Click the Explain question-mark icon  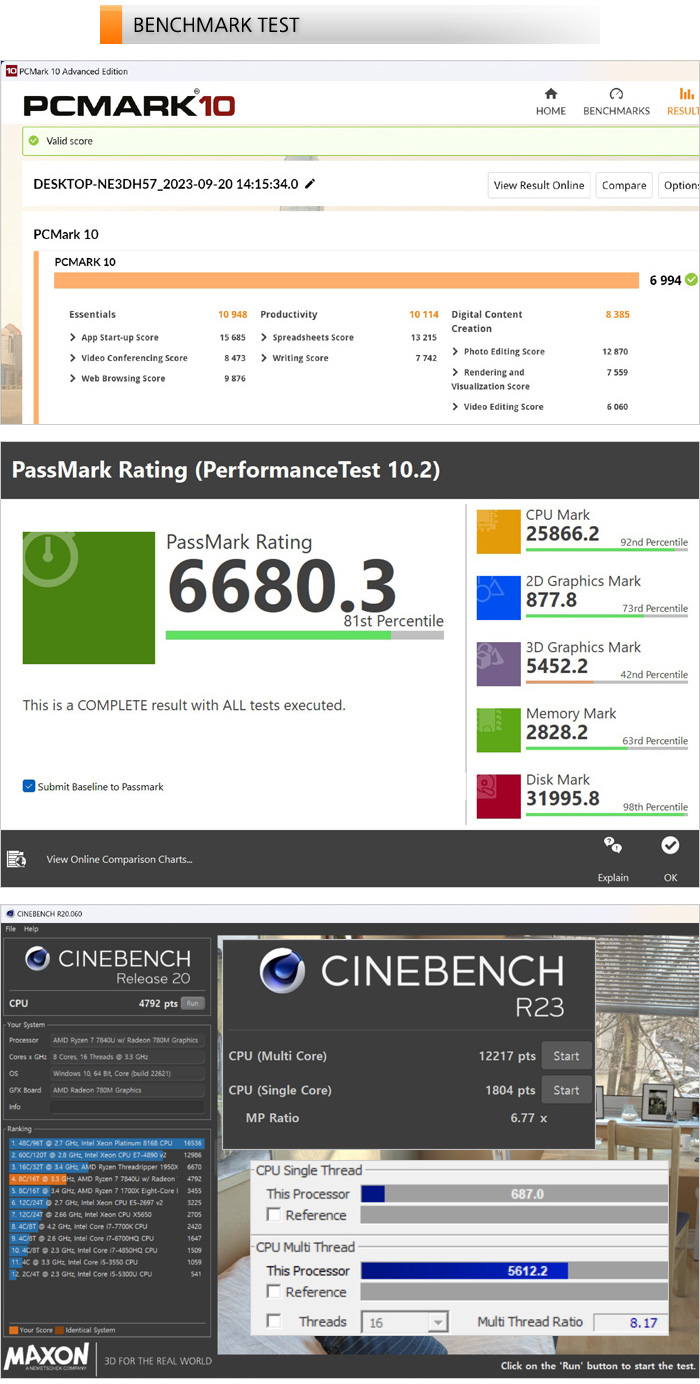point(613,846)
